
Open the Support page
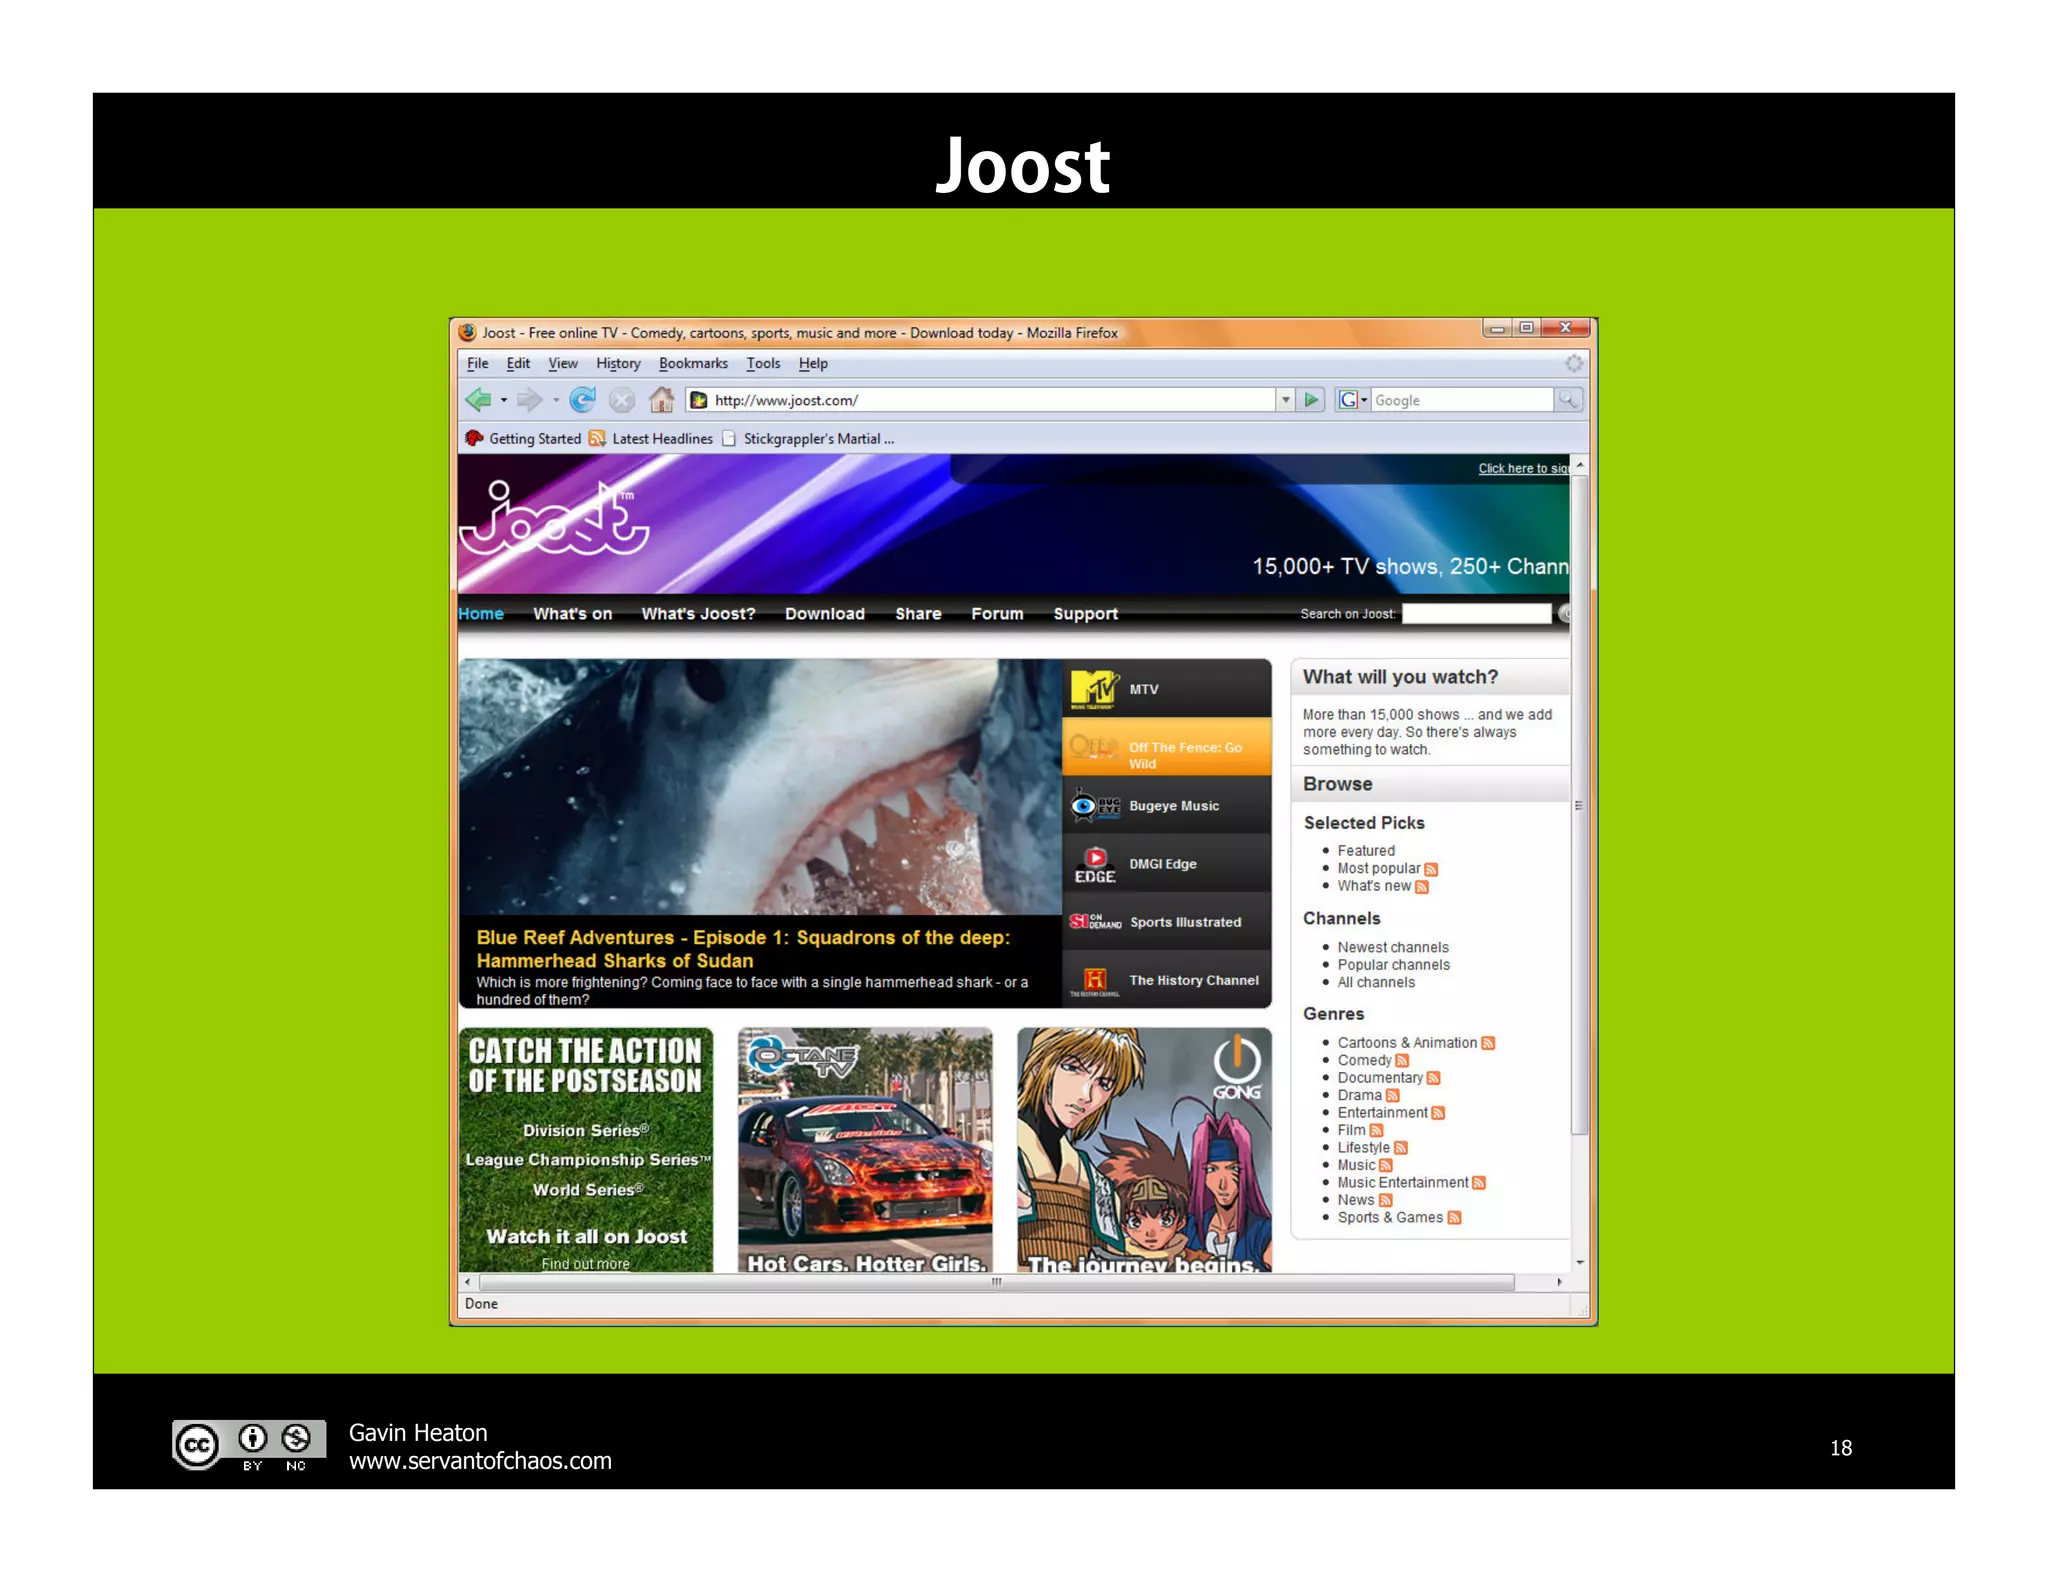click(x=1085, y=613)
